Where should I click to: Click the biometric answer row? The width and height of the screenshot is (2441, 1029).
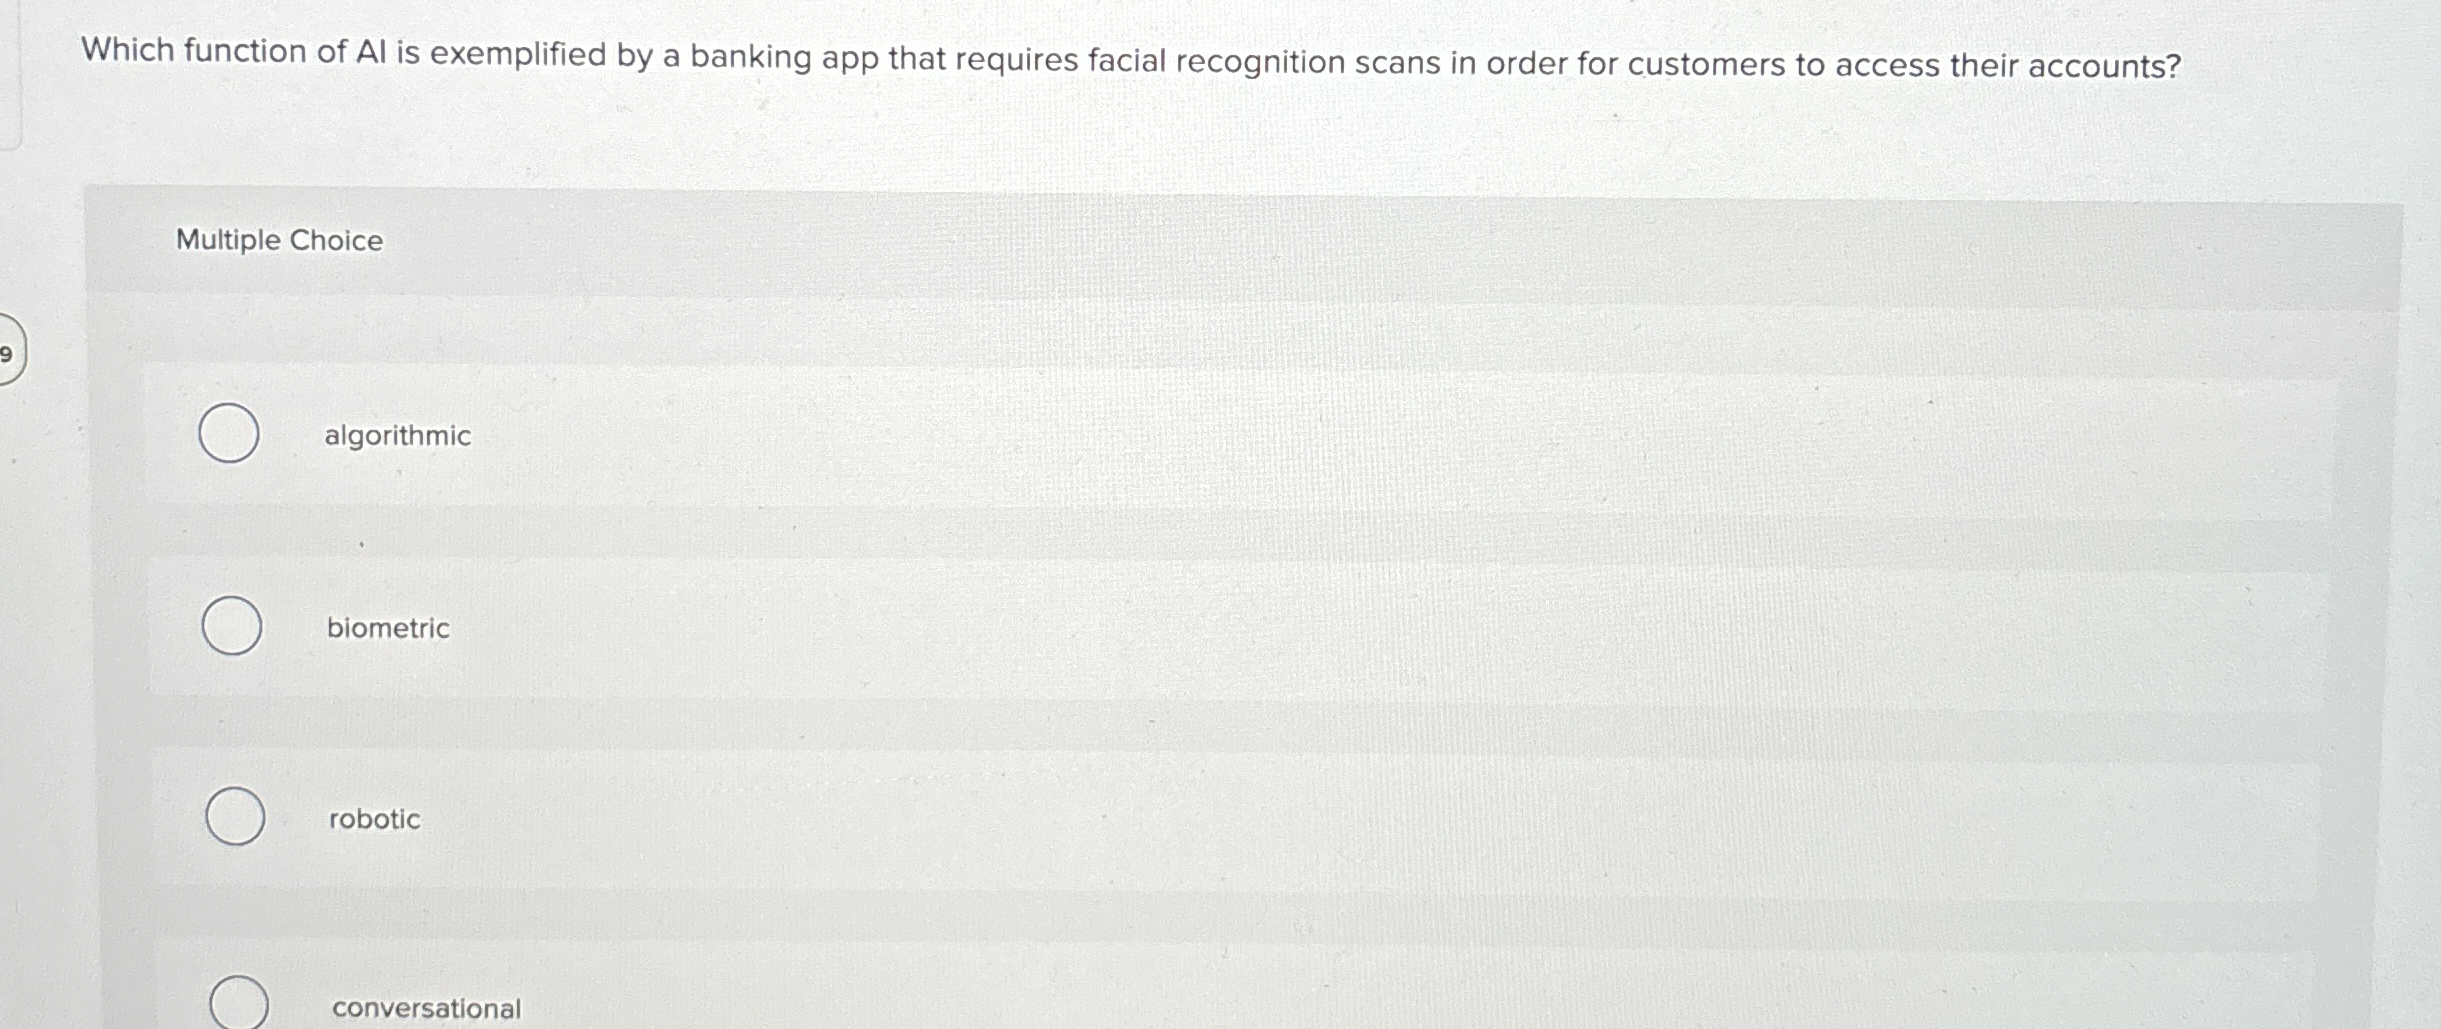click(x=1000, y=628)
